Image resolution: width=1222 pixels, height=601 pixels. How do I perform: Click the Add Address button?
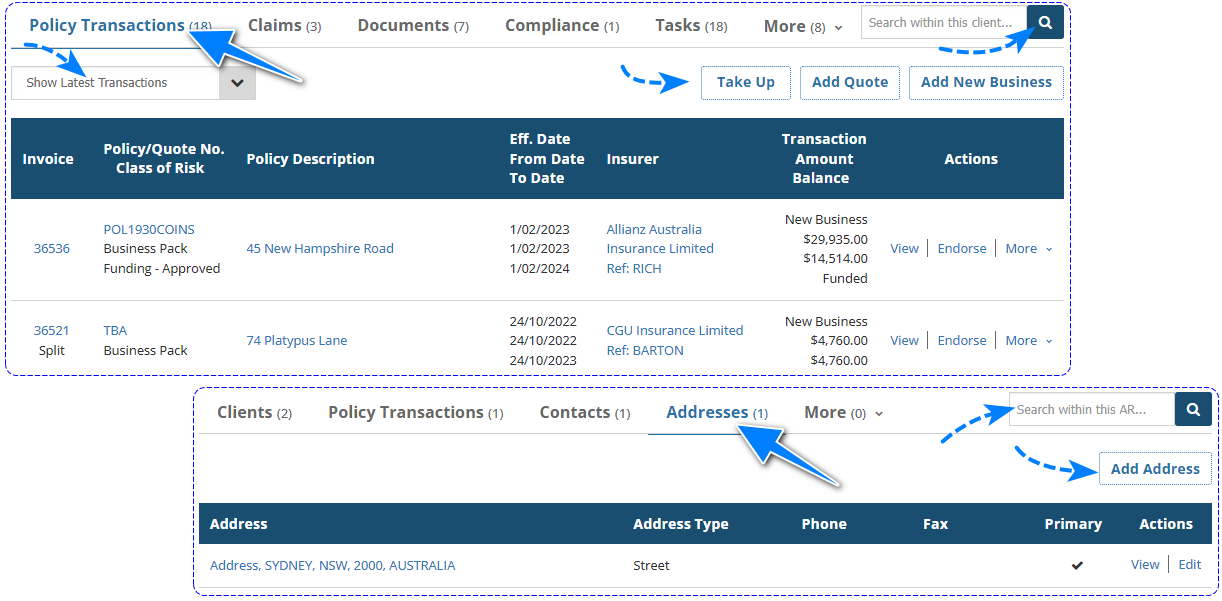click(1154, 469)
